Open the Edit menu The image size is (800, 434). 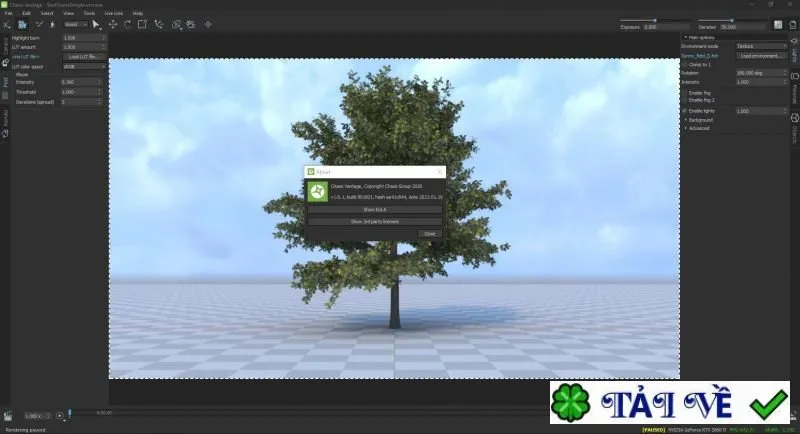coord(27,13)
